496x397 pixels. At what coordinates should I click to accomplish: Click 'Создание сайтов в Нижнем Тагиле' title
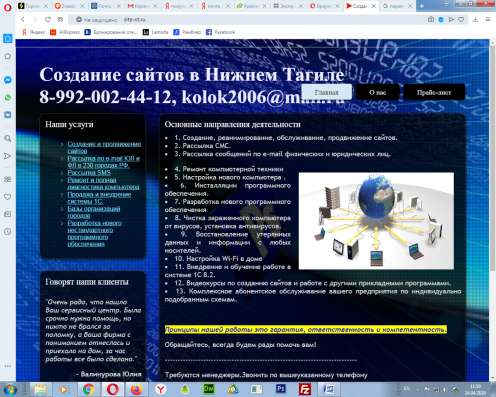point(192,74)
